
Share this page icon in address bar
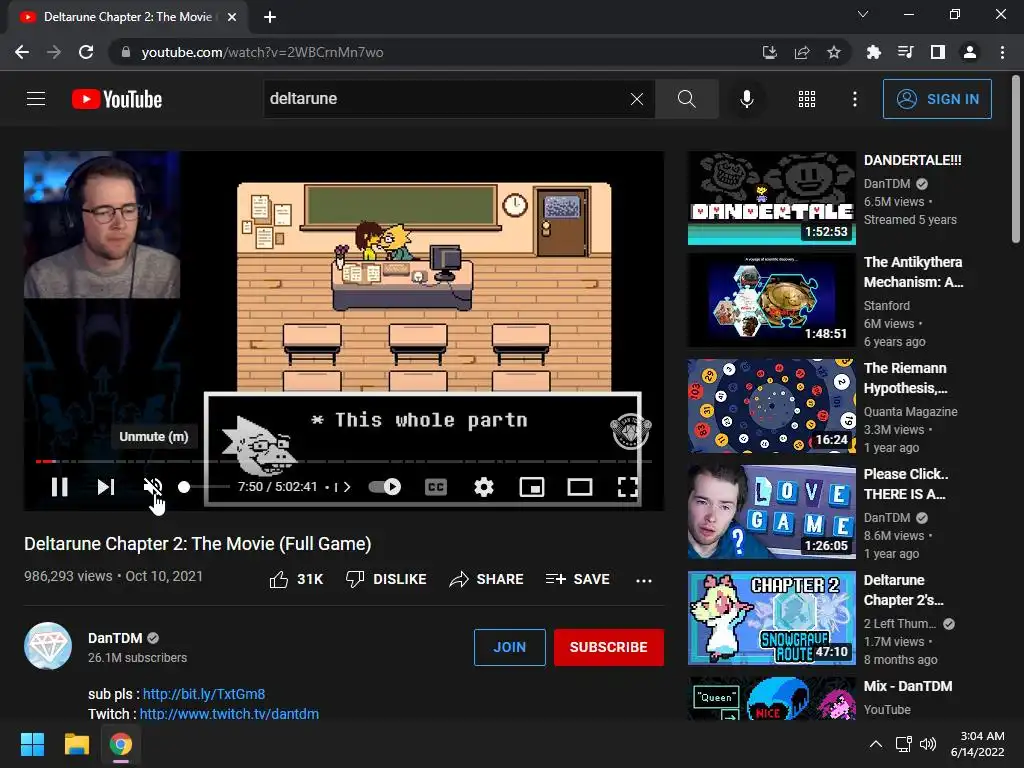coord(801,52)
